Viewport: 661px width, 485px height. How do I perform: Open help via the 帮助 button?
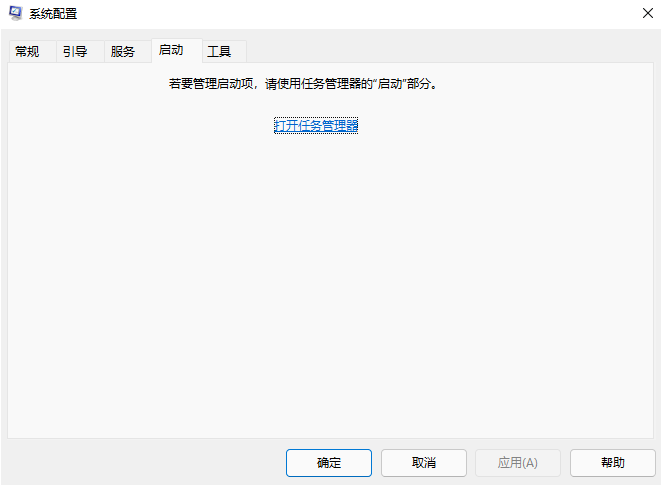613,463
